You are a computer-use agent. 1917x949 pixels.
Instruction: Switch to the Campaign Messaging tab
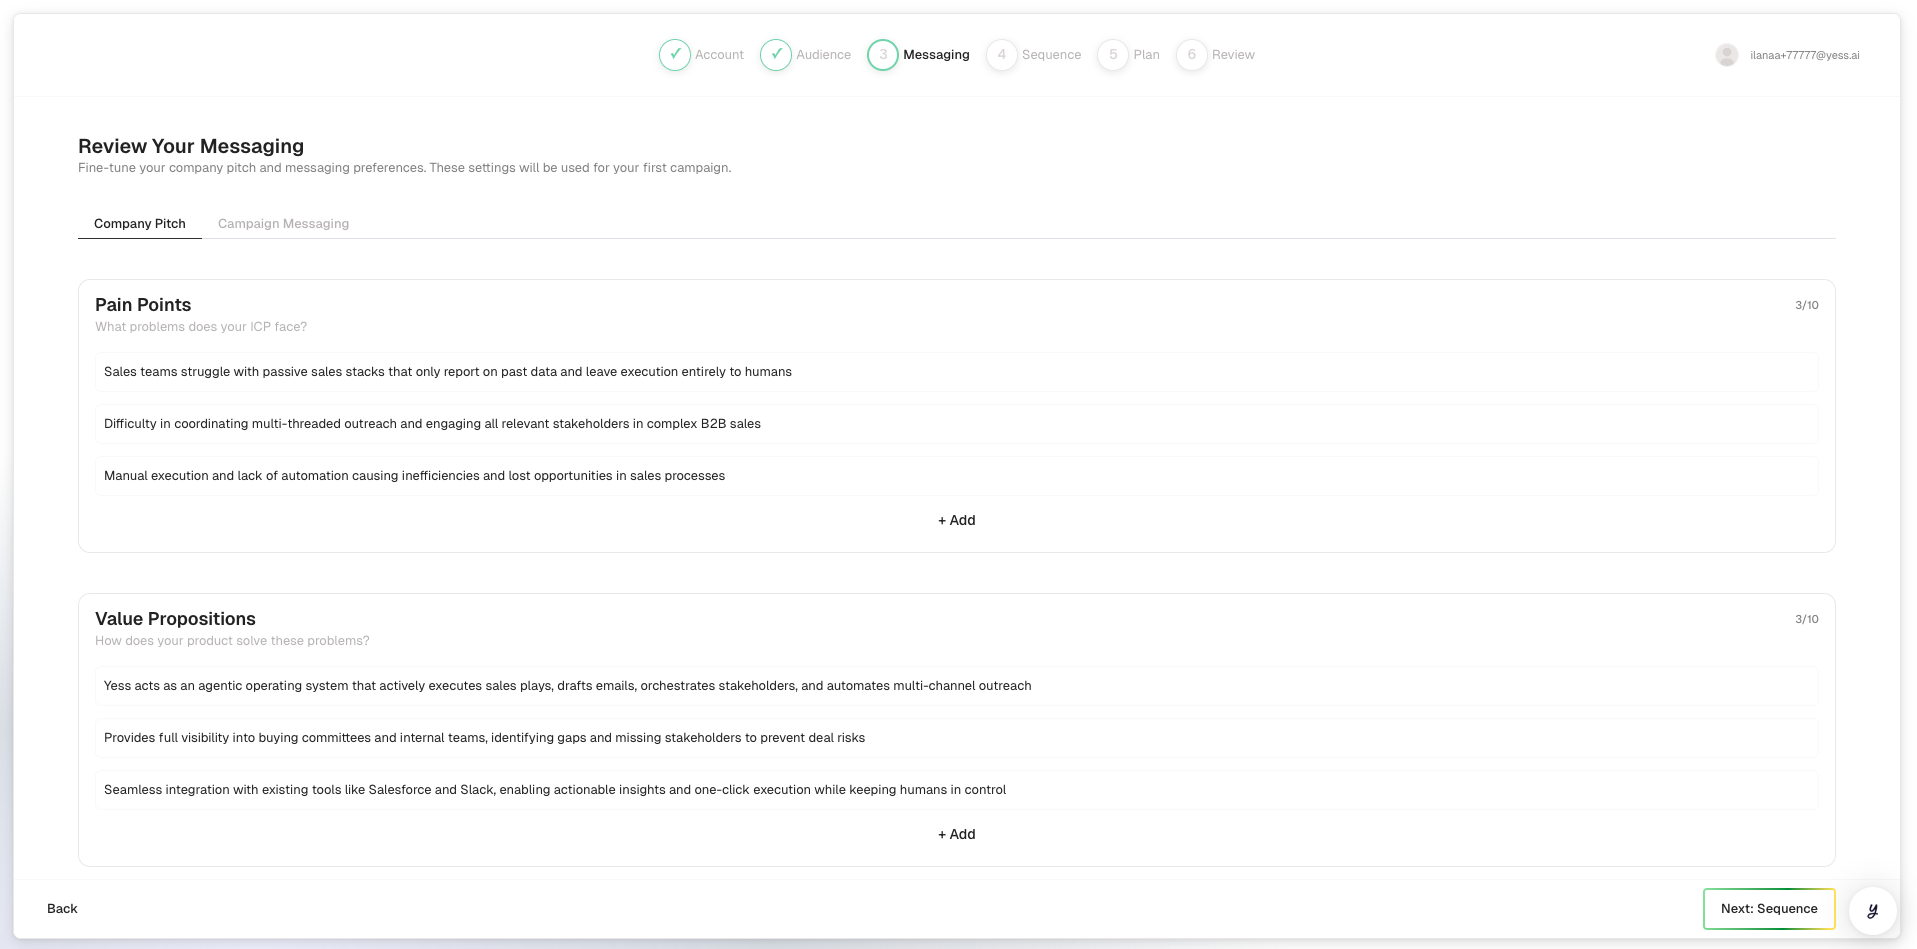[x=283, y=224]
